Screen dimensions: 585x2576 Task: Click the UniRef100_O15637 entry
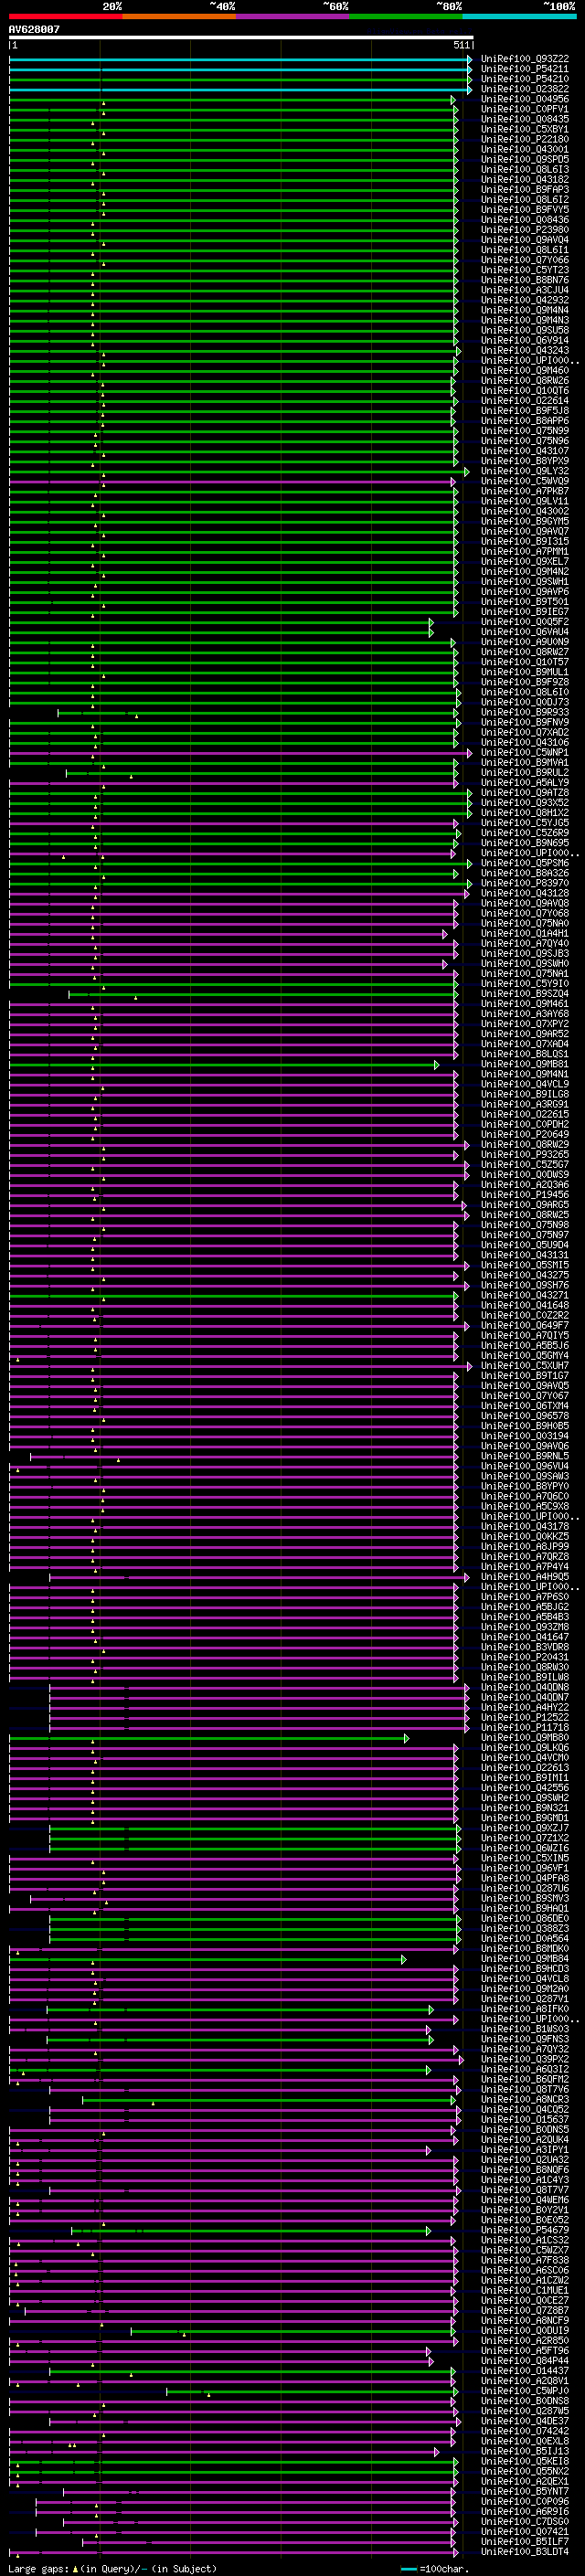coord(525,2119)
